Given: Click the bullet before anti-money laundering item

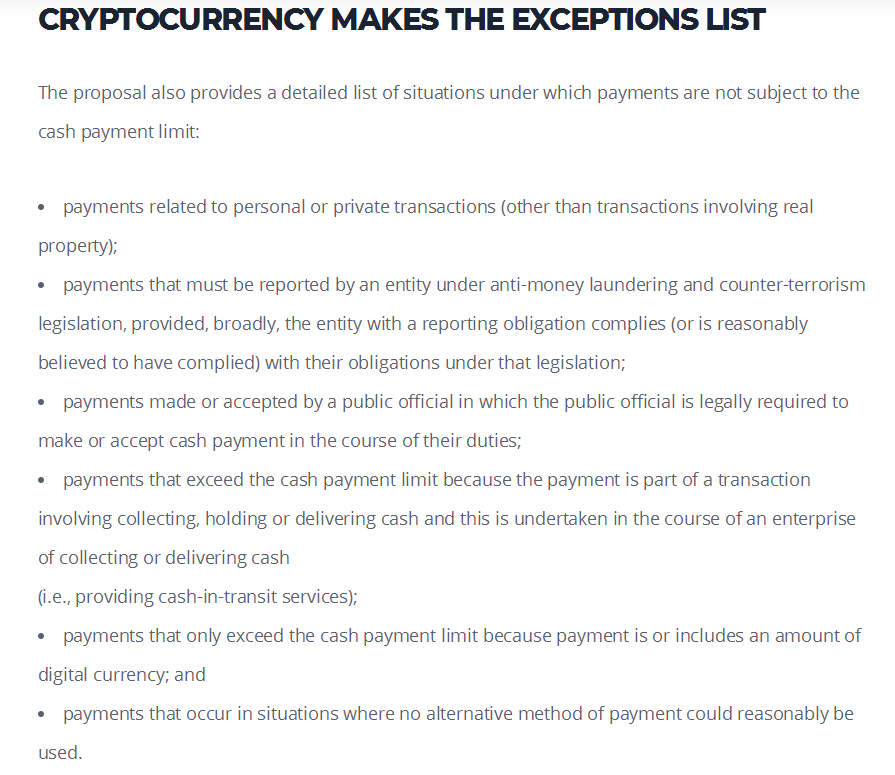Looking at the screenshot, I should 41,285.
